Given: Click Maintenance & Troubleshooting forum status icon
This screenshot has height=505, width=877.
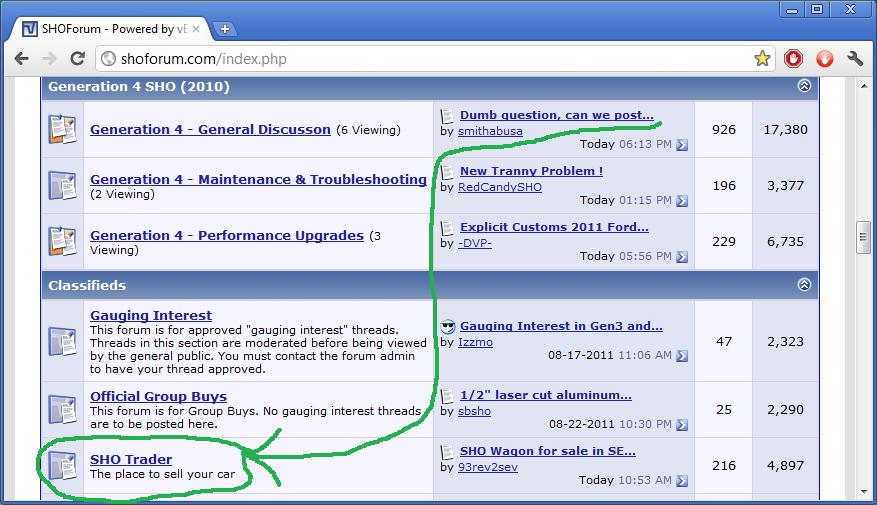Looking at the screenshot, I should pos(62,186).
